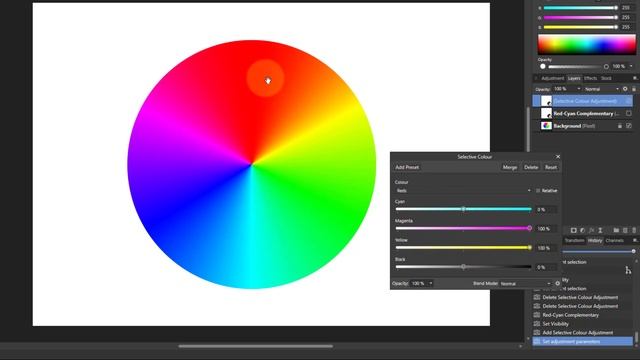
Task: Switch to the Stock tab
Action: [x=606, y=78]
